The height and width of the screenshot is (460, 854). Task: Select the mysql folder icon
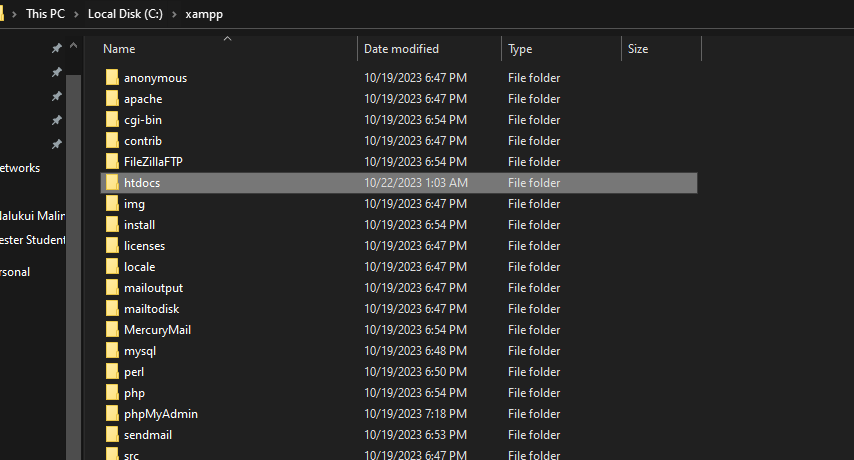[112, 350]
